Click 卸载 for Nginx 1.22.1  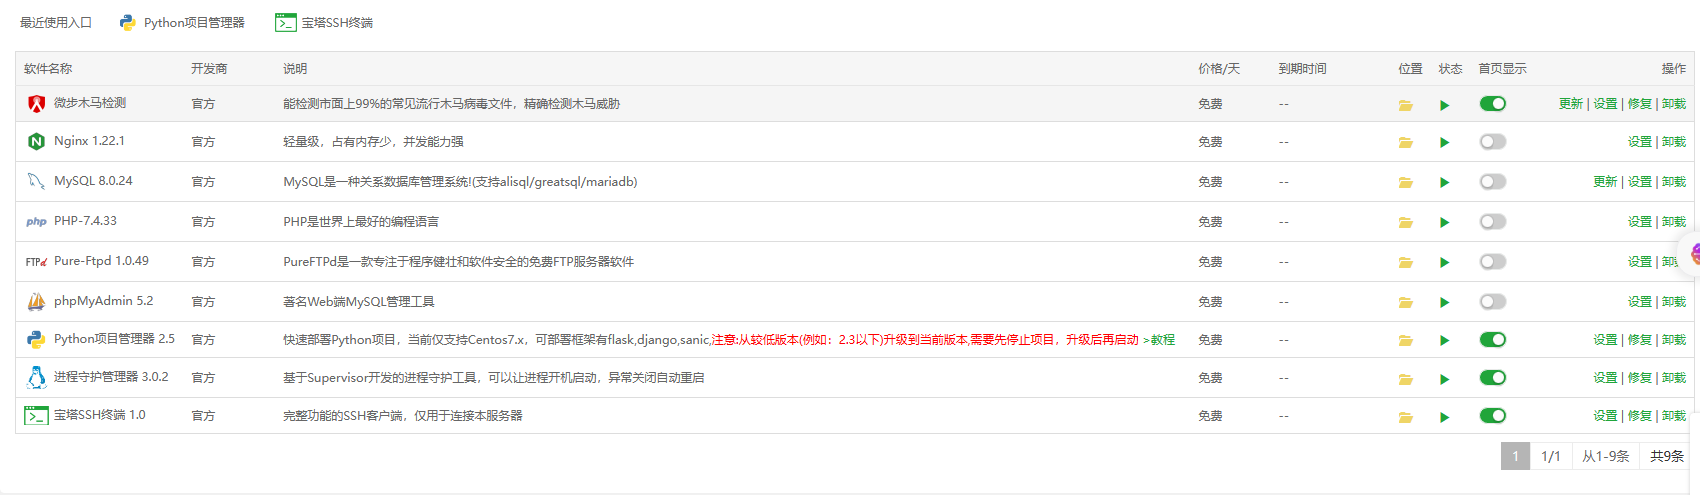tap(1674, 142)
